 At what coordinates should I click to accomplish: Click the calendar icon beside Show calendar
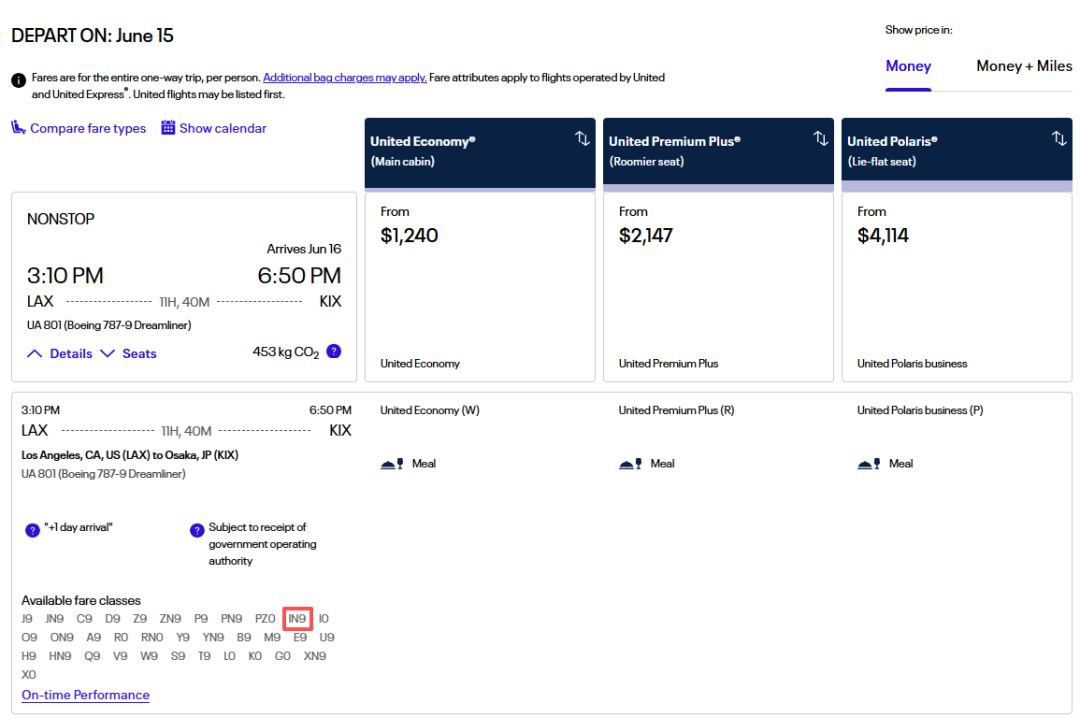click(168, 127)
